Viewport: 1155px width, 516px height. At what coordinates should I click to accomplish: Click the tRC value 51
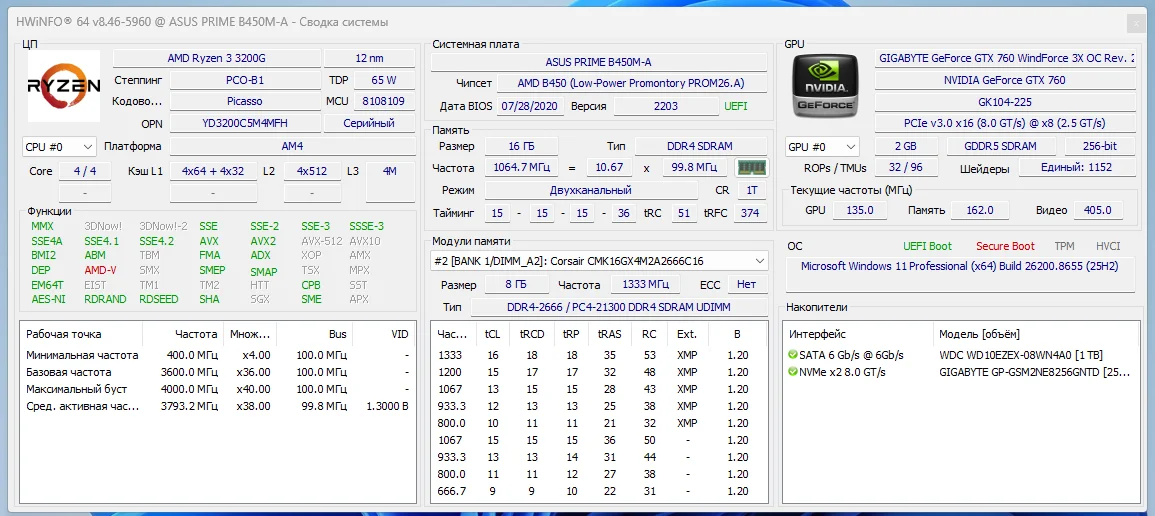coord(684,213)
